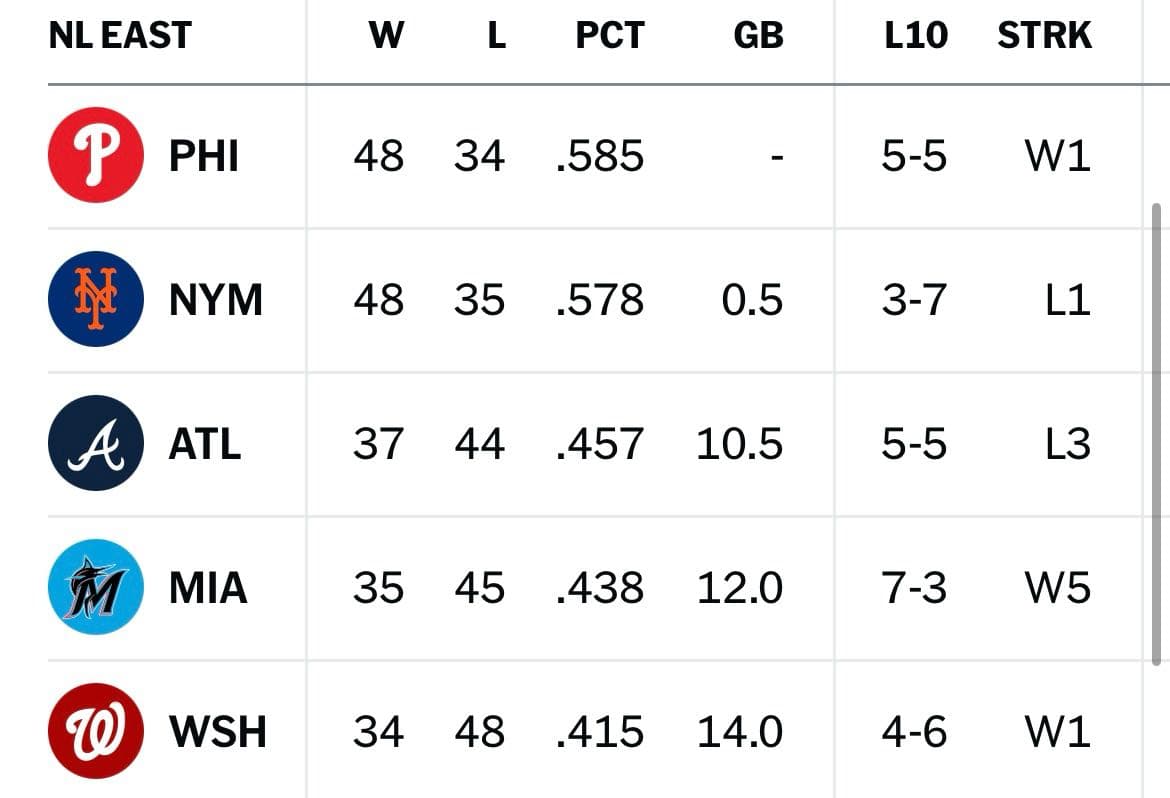The width and height of the screenshot is (1170, 798).
Task: Click the STRK column header
Action: coord(1045,35)
